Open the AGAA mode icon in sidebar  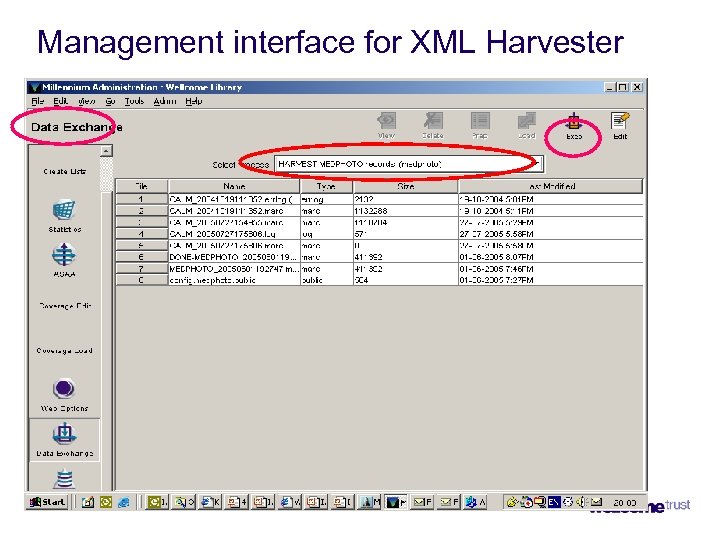point(63,255)
